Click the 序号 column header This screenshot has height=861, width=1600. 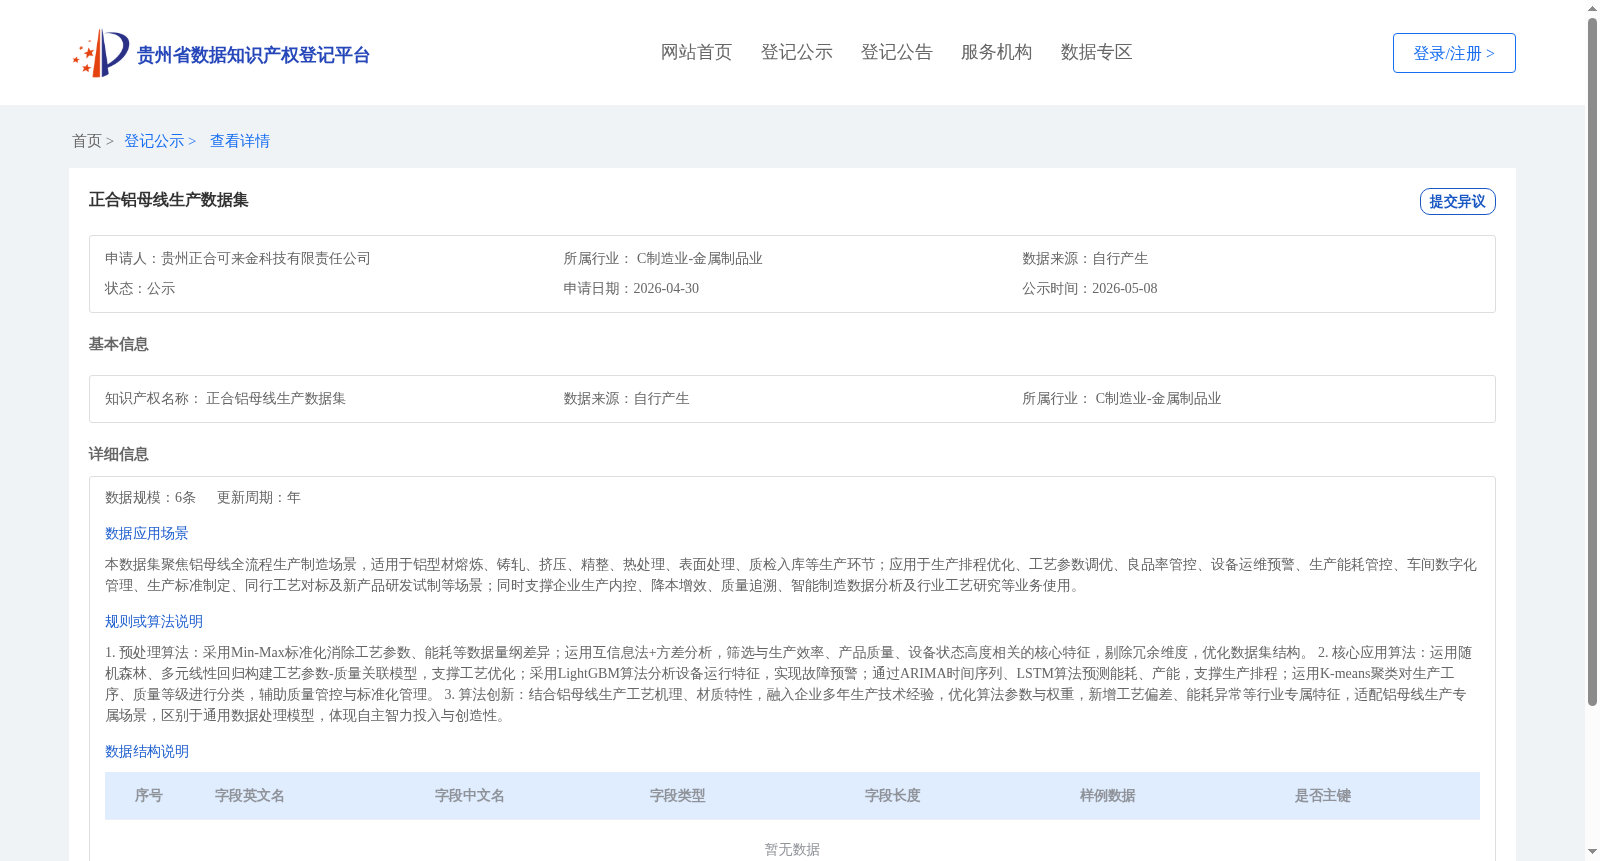(x=149, y=796)
